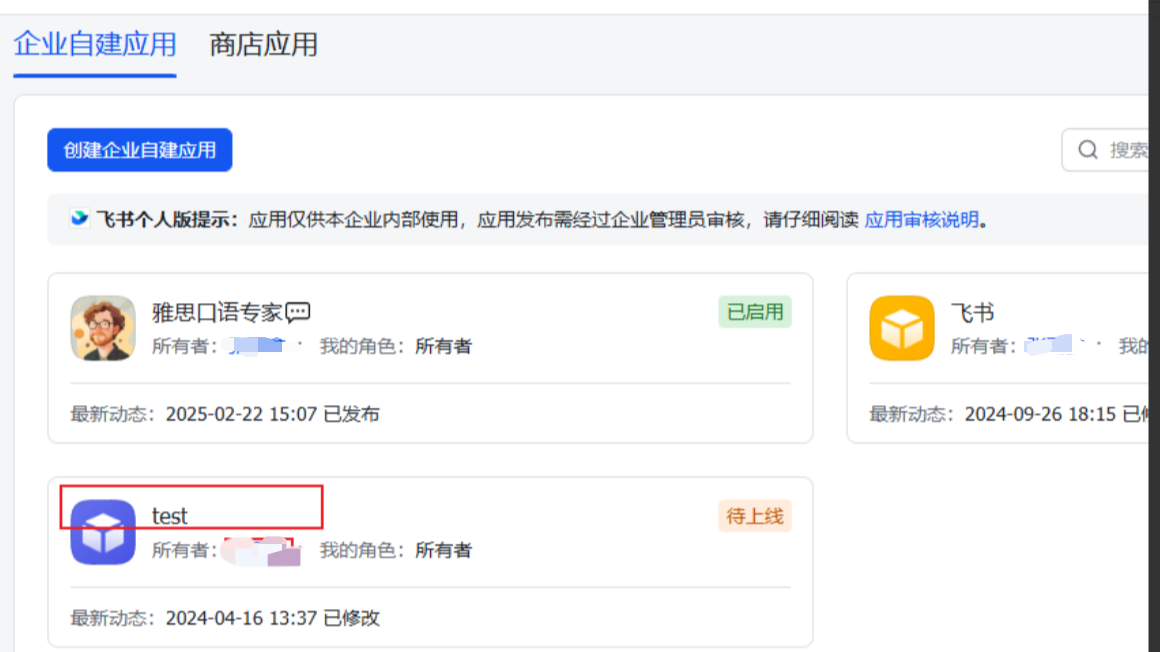
Task: Open the 飞书 app by its name
Action: point(972,313)
